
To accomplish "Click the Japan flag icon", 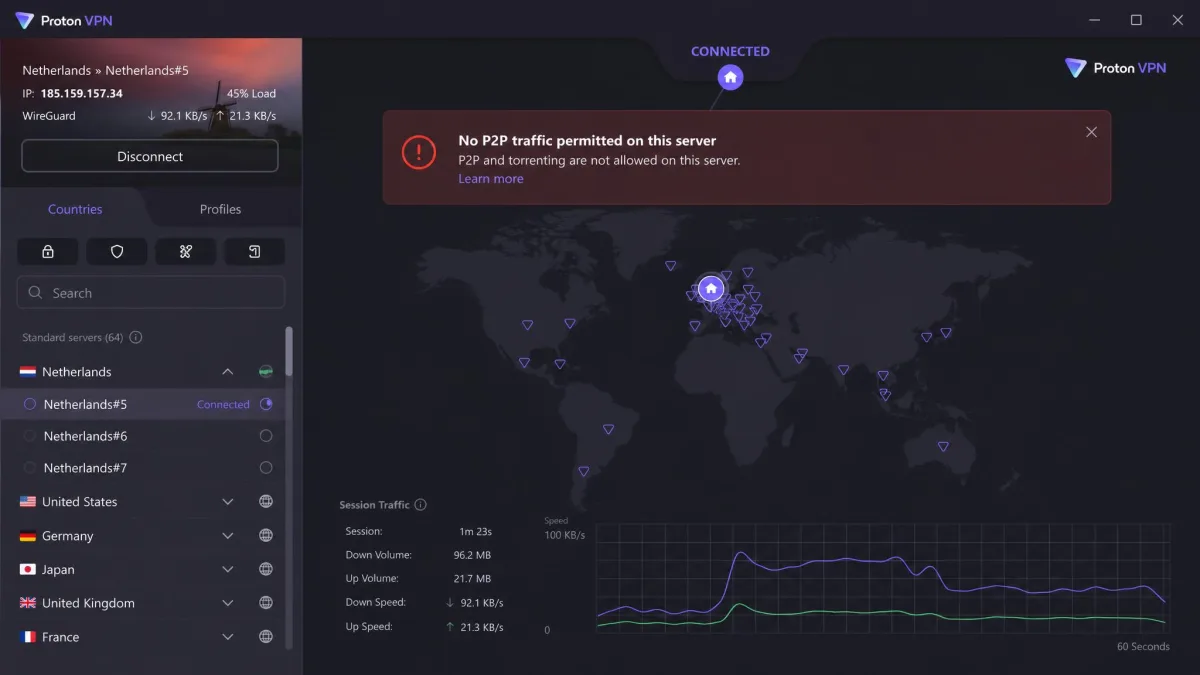I will 28,569.
